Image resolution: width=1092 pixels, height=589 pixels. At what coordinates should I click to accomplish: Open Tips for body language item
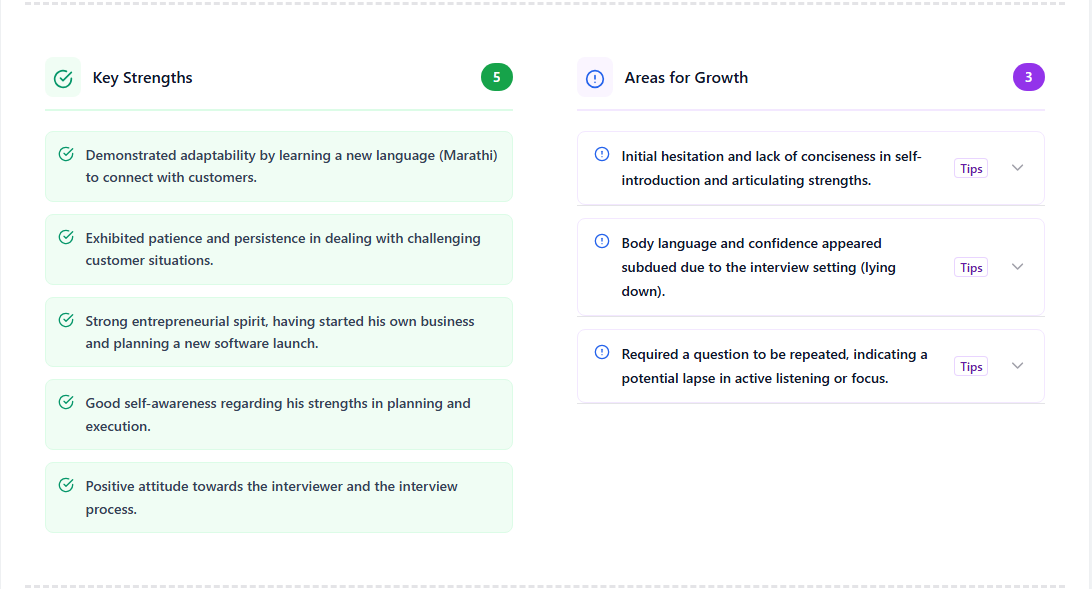(x=971, y=268)
